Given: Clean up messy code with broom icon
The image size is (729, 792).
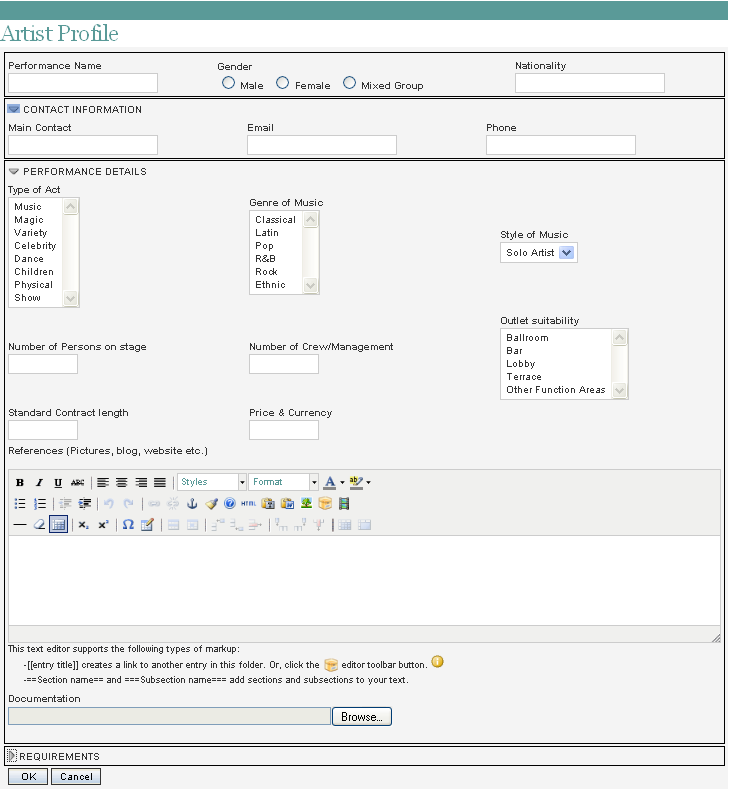Looking at the screenshot, I should coord(211,504).
